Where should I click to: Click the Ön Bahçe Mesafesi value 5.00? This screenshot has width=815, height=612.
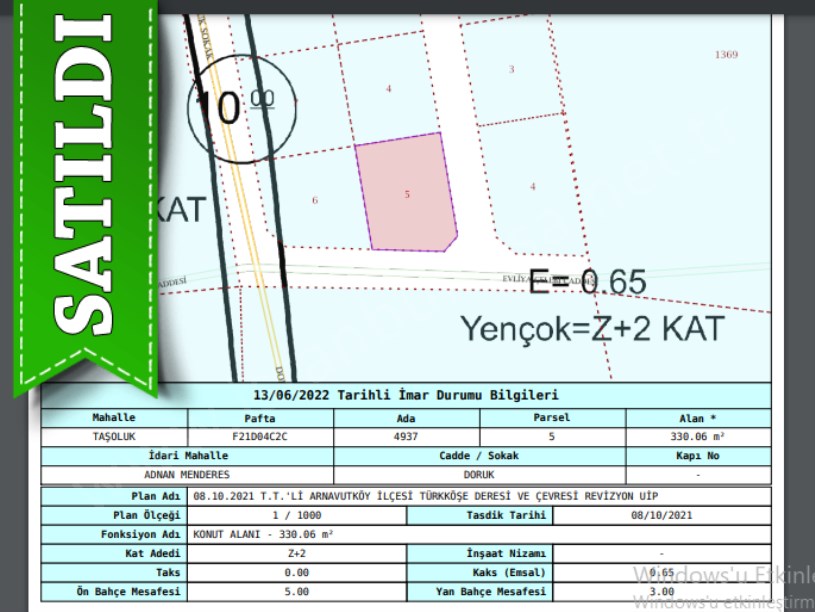click(x=297, y=591)
